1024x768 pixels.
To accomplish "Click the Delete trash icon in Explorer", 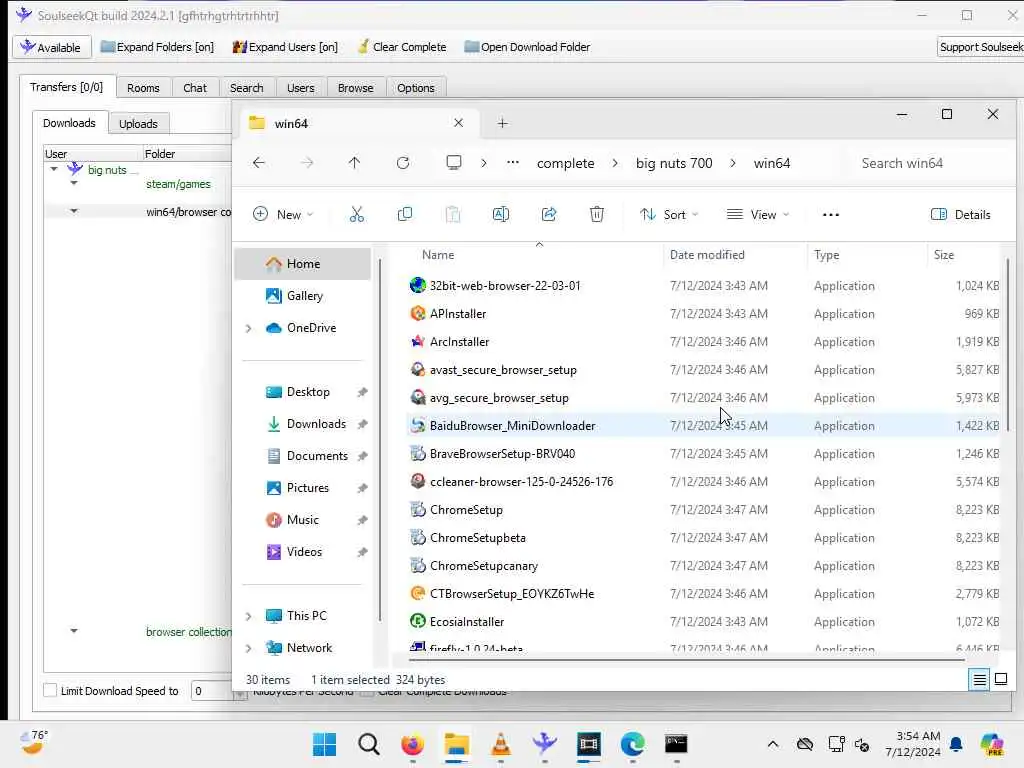I will point(596,214).
